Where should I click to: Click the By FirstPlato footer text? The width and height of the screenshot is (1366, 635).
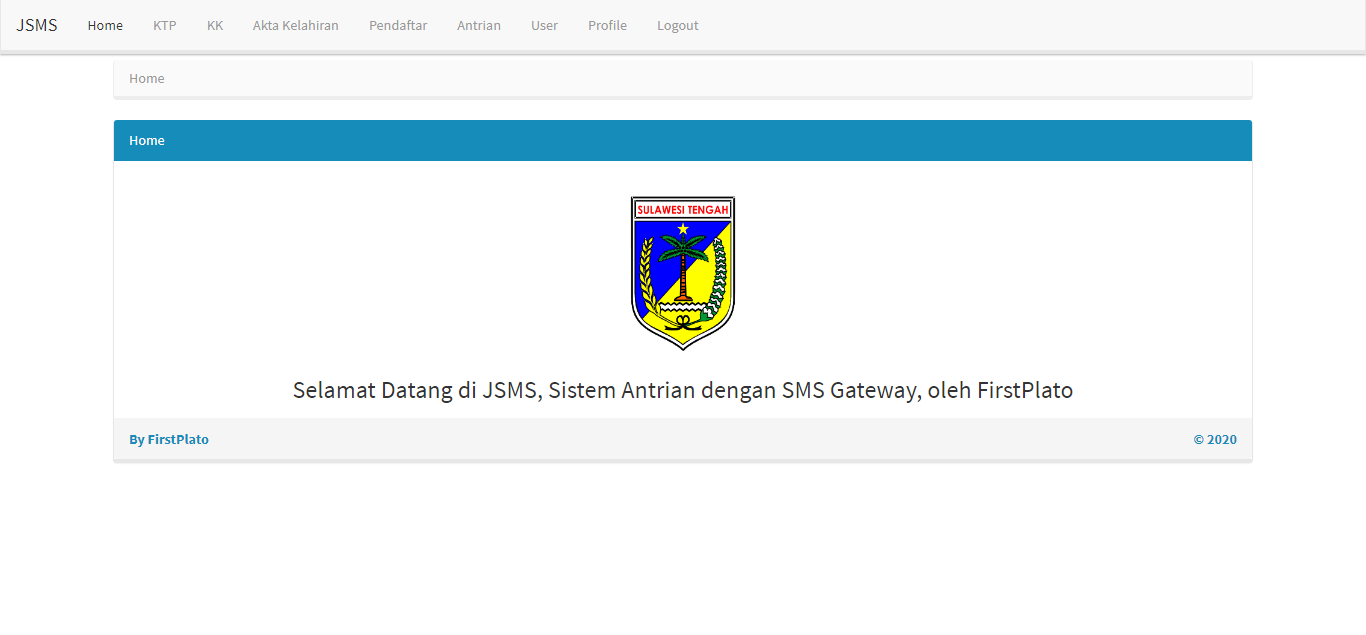click(x=169, y=439)
